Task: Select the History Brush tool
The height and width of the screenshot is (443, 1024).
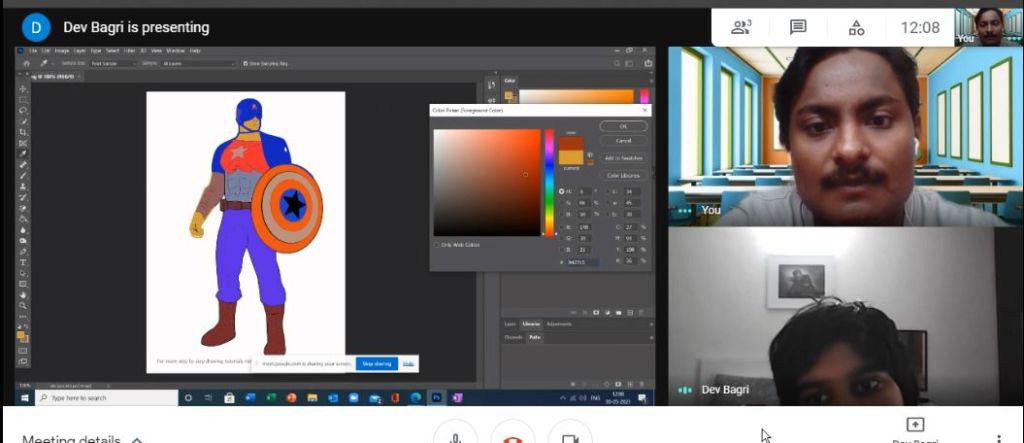Action: pos(23,197)
